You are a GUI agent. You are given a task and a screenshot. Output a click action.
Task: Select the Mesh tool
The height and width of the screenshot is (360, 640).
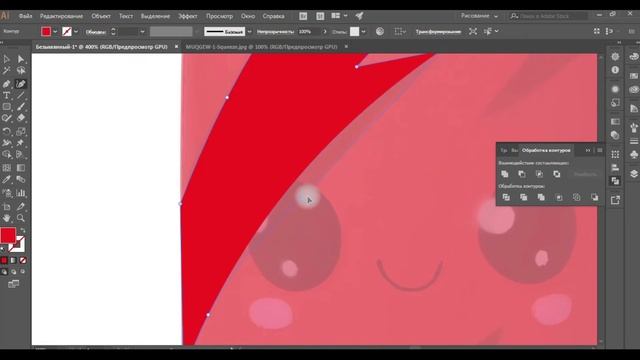(7, 168)
